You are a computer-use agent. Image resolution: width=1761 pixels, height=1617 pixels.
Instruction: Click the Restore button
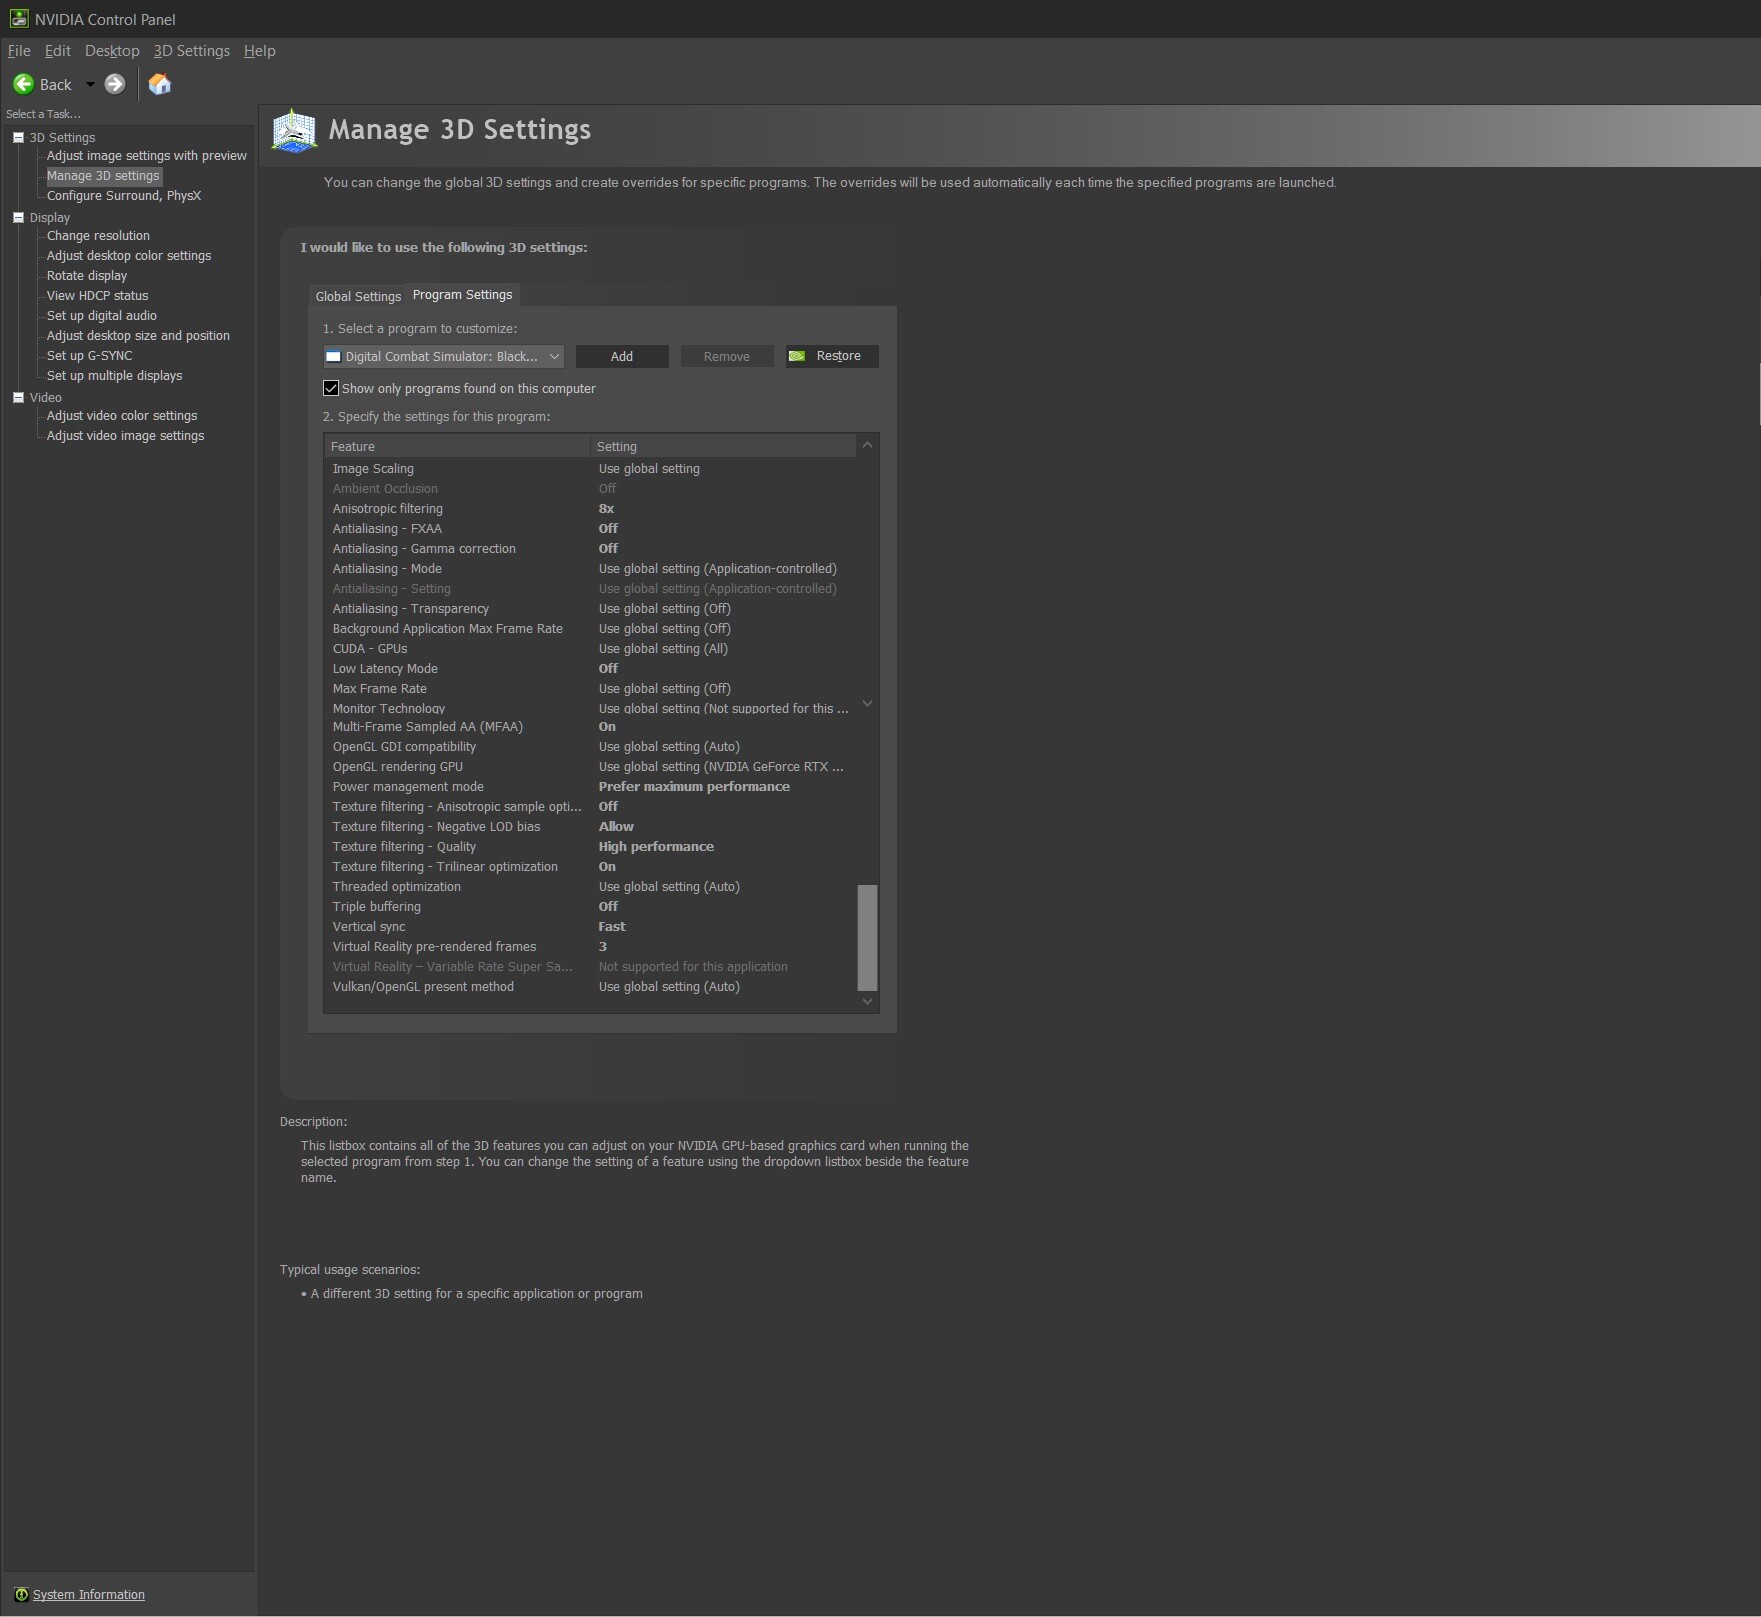(832, 356)
